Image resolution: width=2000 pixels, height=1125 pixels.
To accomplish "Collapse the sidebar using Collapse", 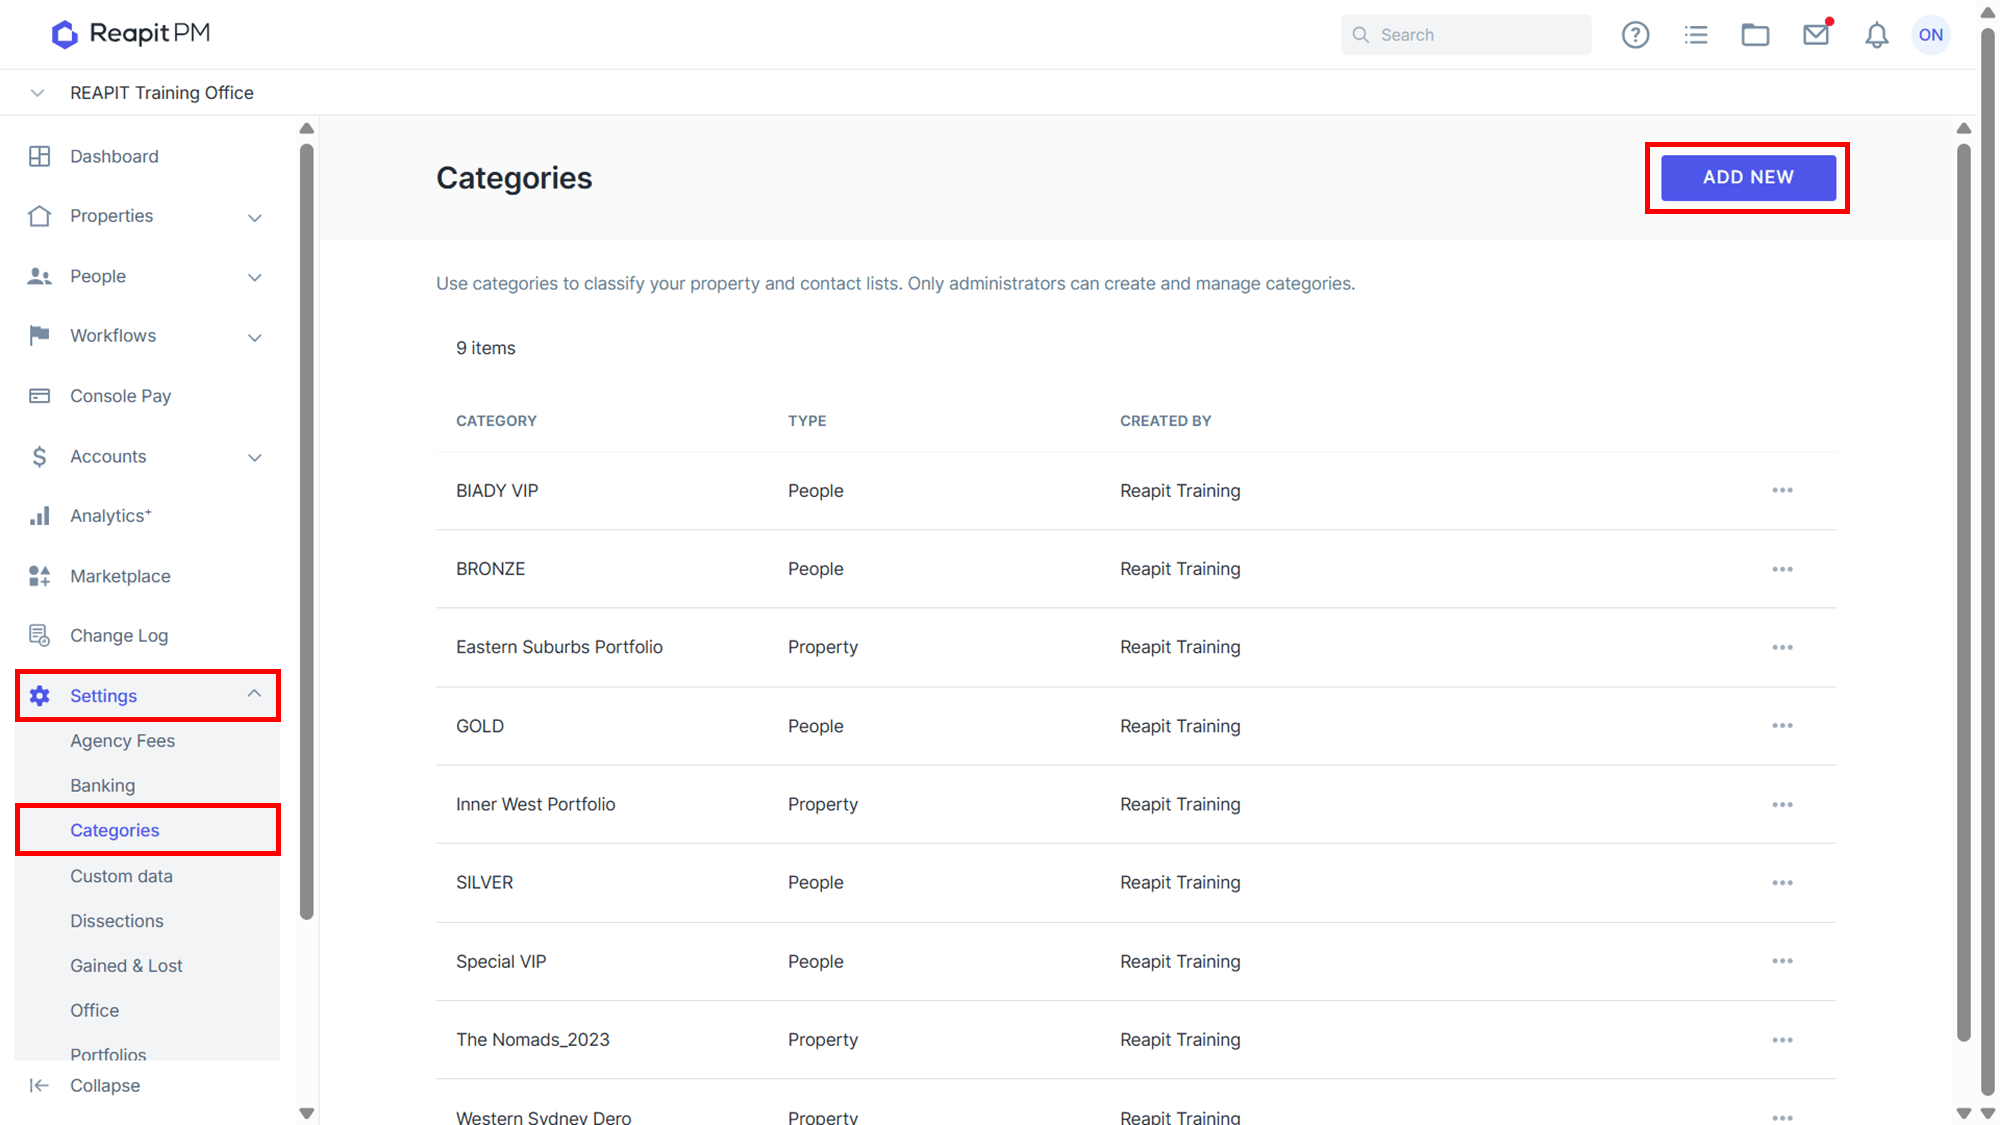I will click(85, 1086).
